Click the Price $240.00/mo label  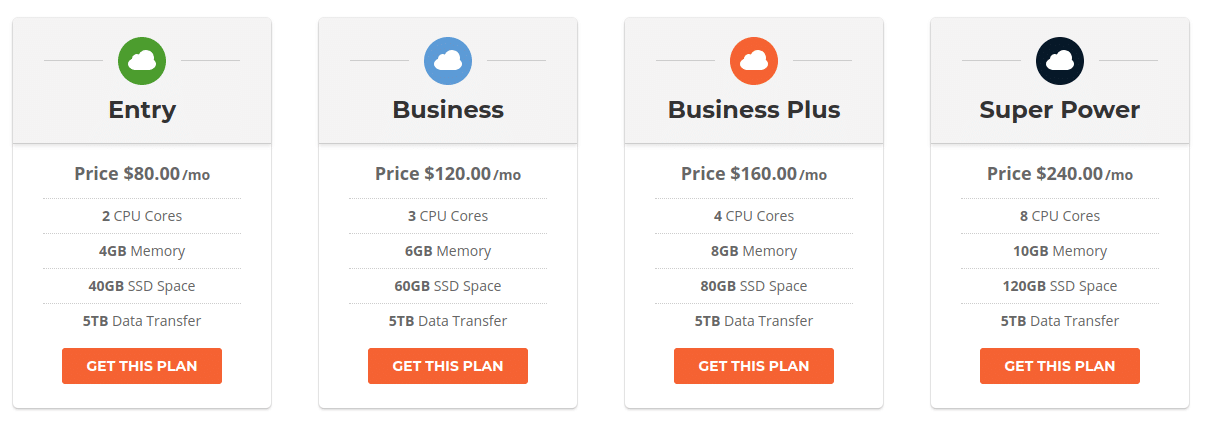click(1060, 174)
